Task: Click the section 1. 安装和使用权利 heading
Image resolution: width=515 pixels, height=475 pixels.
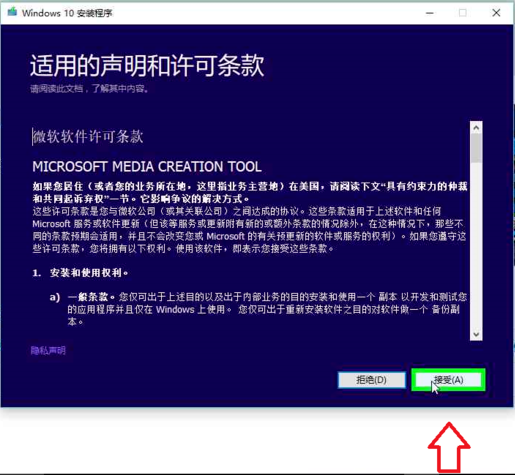Action: pos(80,273)
